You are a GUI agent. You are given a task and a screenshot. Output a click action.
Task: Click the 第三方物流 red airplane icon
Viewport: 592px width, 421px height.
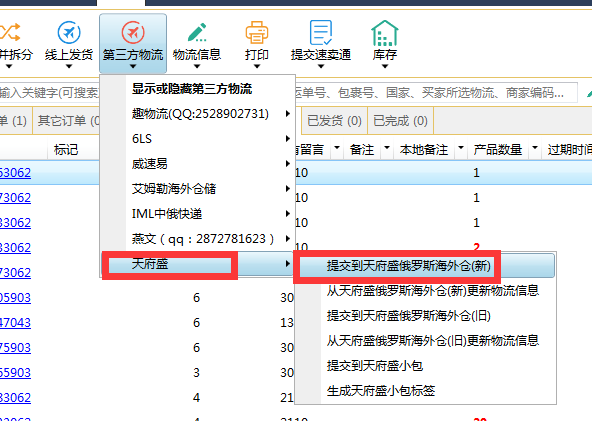(133, 32)
